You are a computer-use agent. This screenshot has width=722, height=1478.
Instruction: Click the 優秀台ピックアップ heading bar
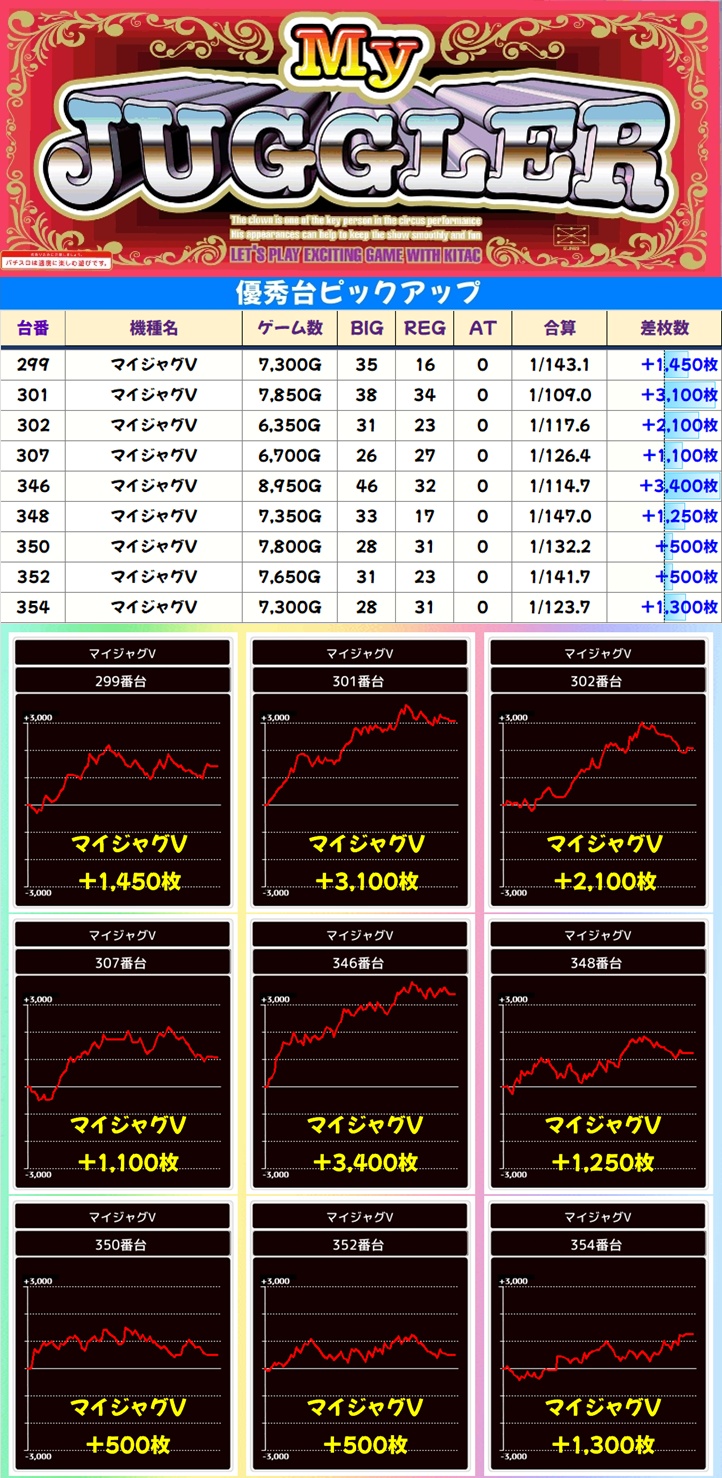pyautogui.click(x=361, y=294)
